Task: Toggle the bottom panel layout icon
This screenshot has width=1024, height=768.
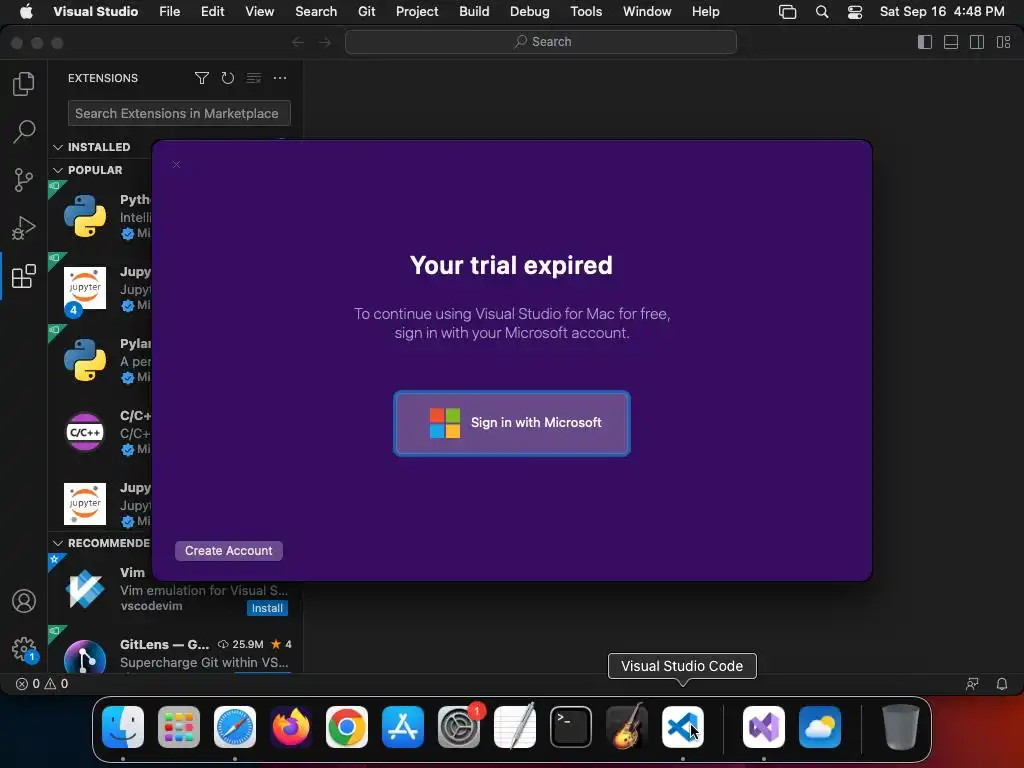Action: pyautogui.click(x=951, y=42)
